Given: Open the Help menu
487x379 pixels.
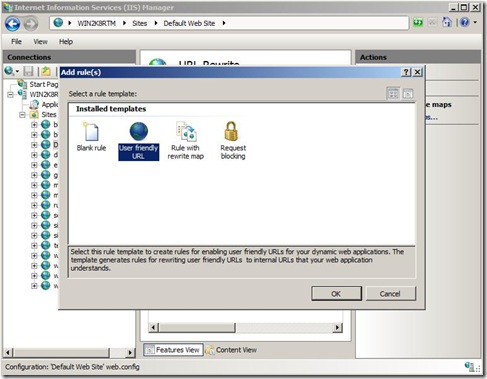Looking at the screenshot, I should [x=66, y=42].
